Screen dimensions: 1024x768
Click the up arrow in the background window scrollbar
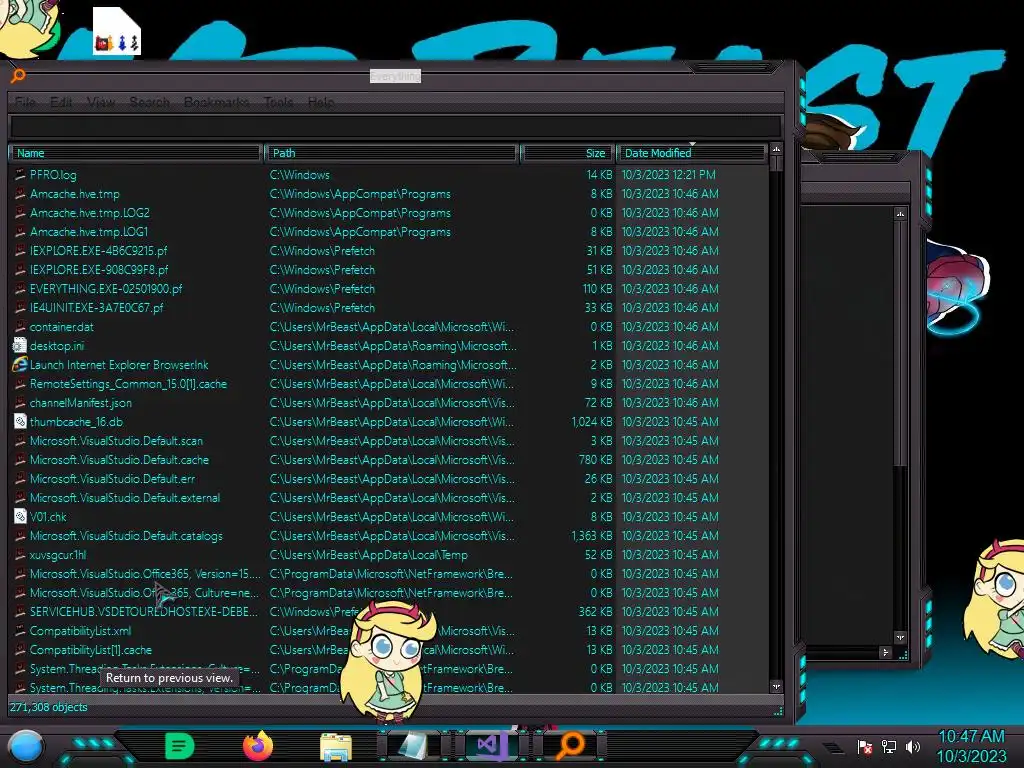click(900, 214)
